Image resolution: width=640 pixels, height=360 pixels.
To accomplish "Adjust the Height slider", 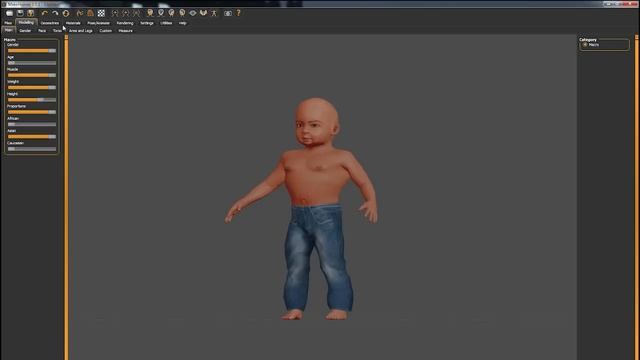I will [32, 100].
